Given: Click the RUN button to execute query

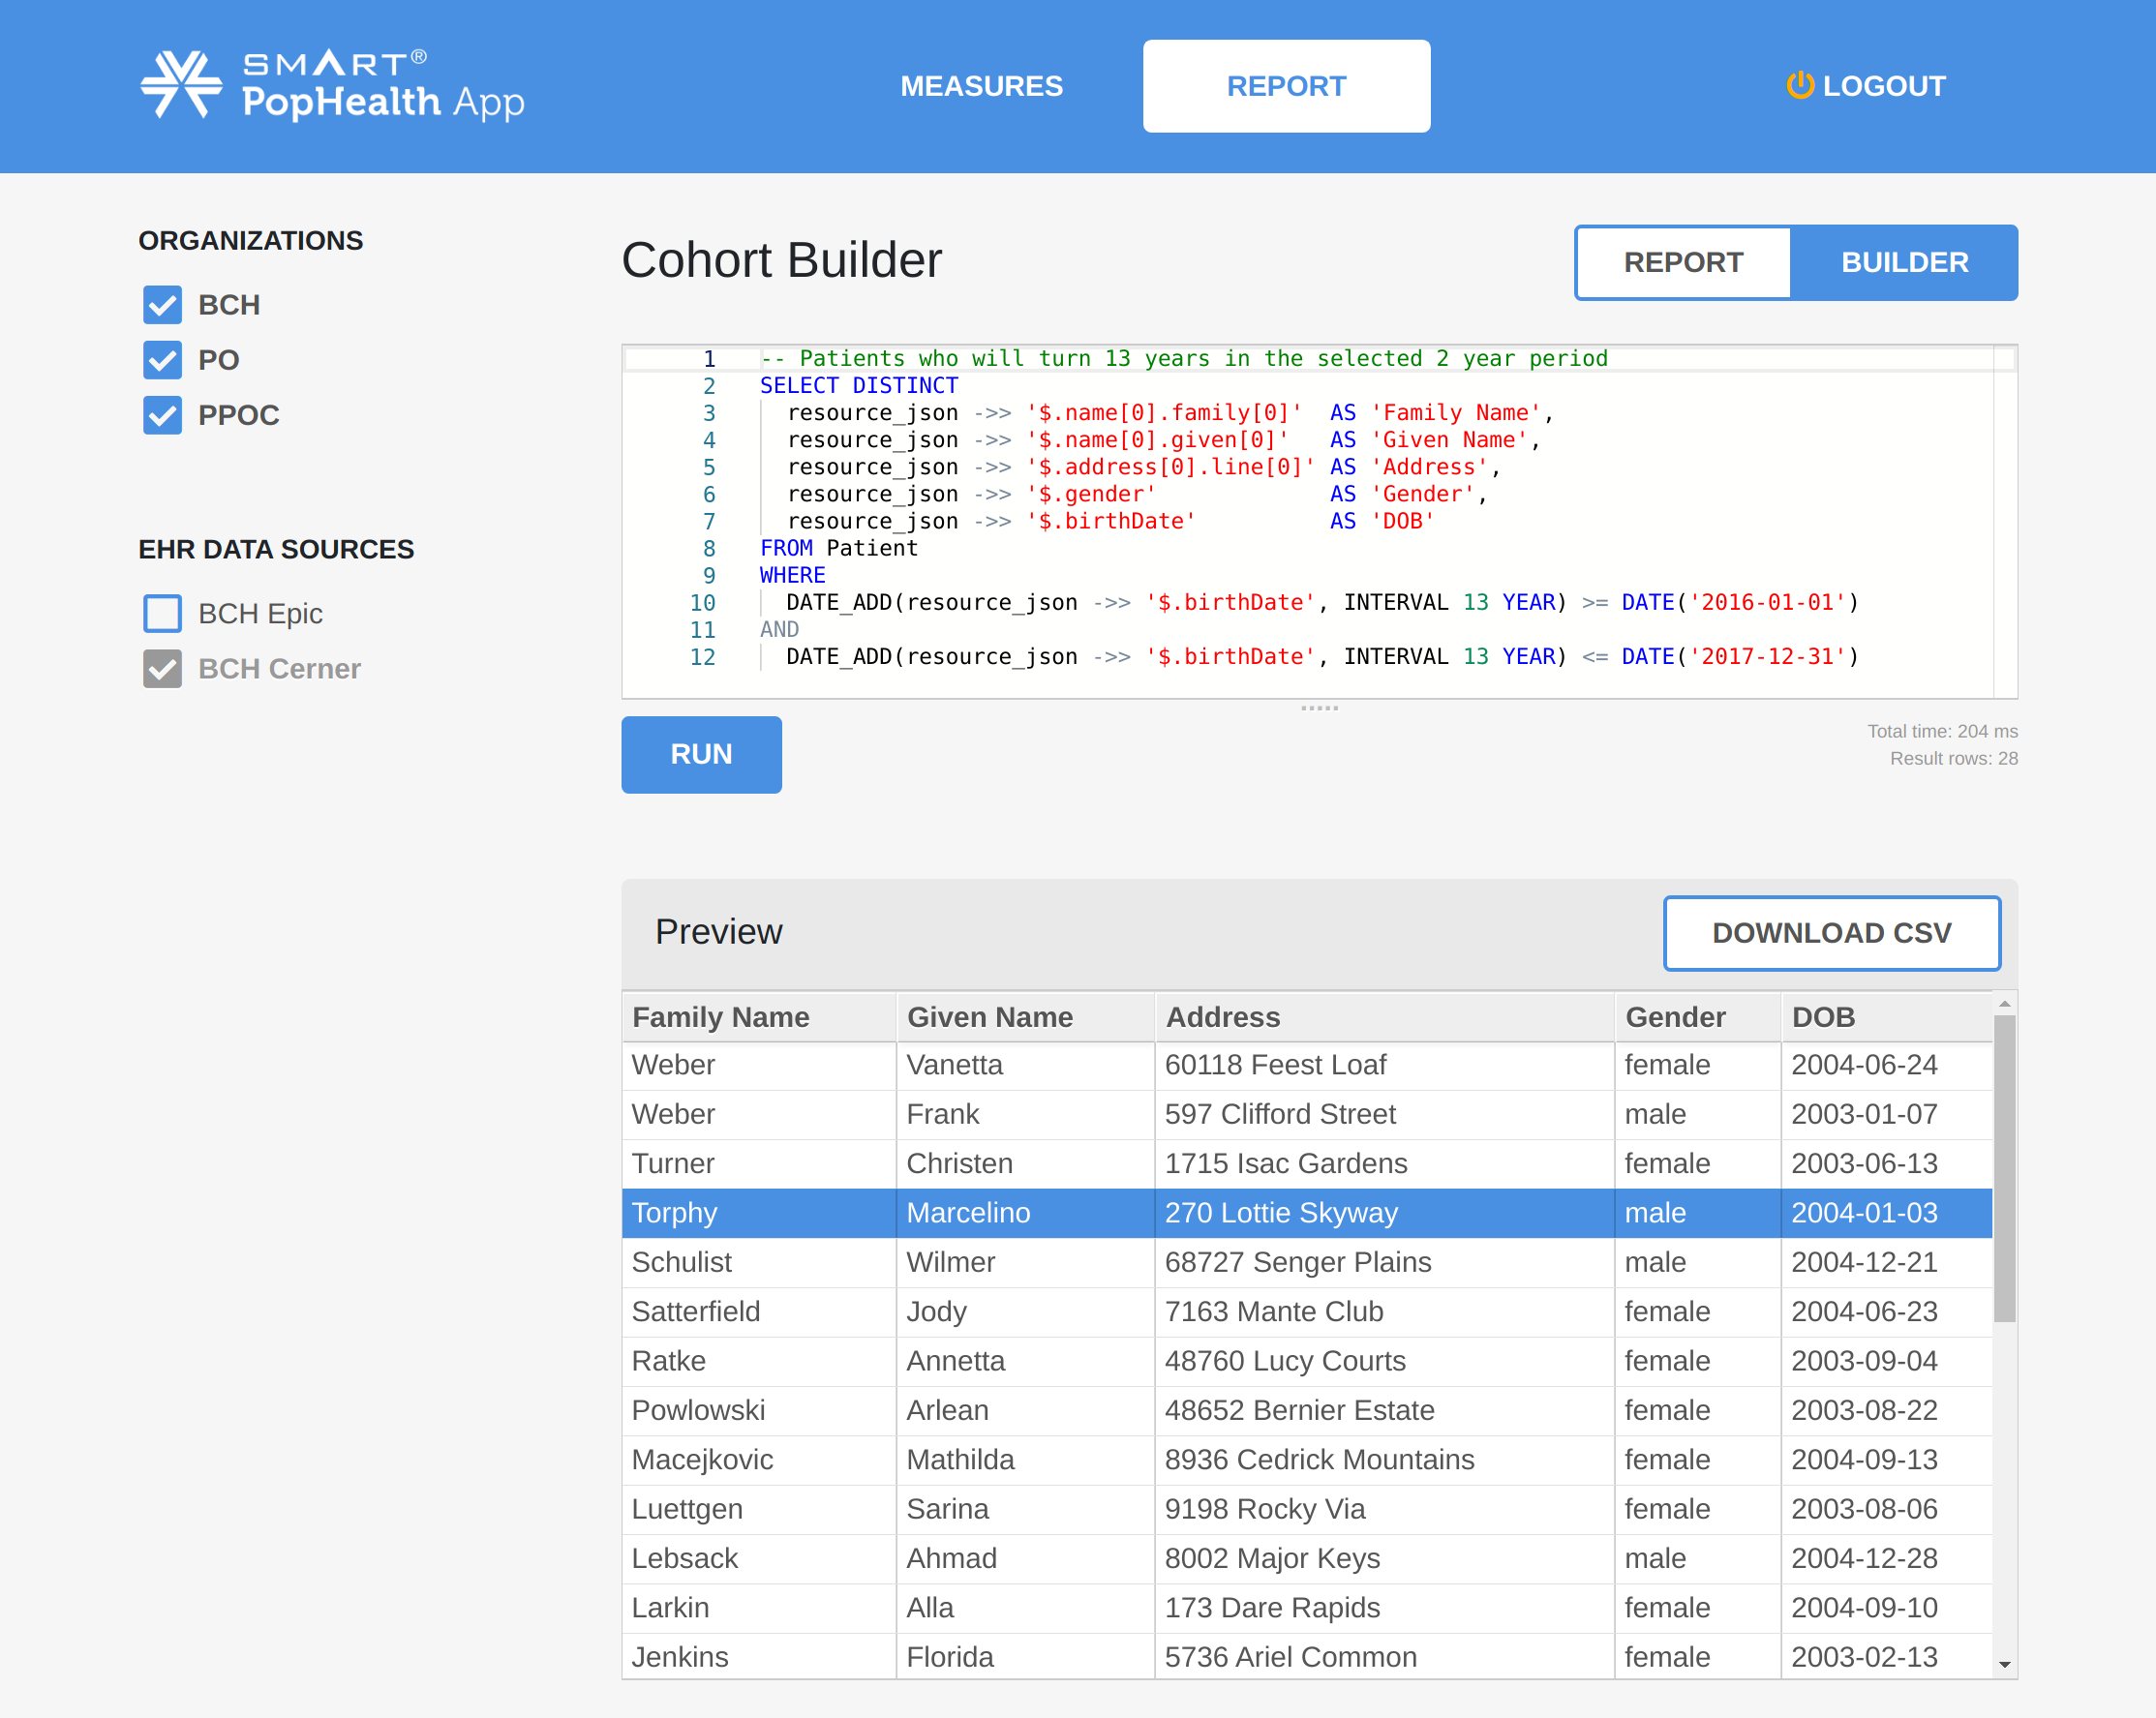Looking at the screenshot, I should 701,754.
